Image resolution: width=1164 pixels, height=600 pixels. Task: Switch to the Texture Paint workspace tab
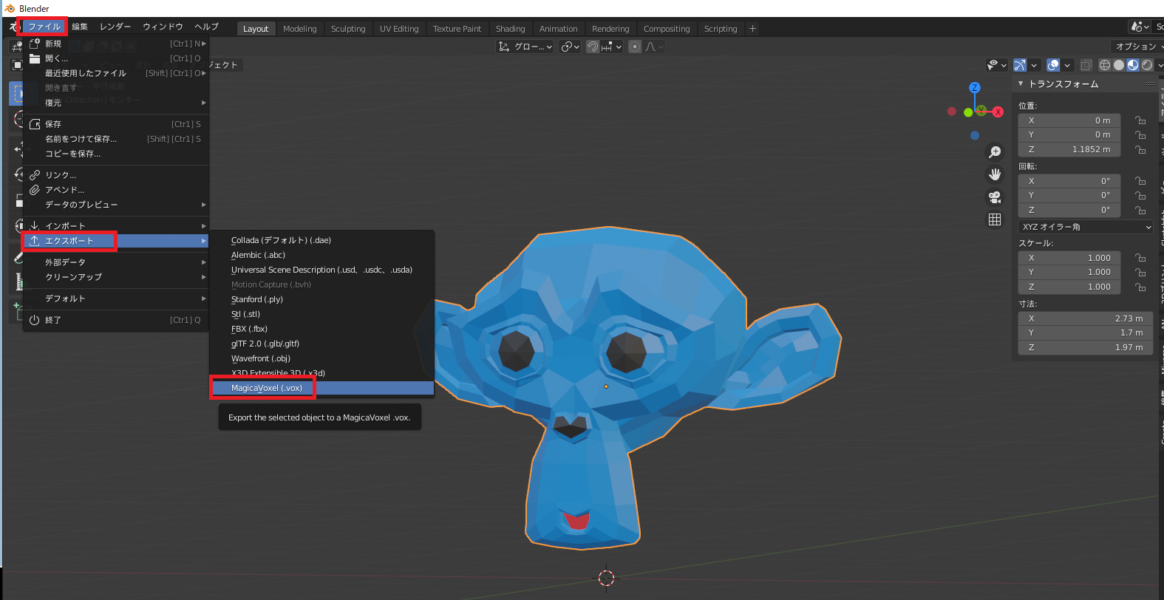(457, 29)
